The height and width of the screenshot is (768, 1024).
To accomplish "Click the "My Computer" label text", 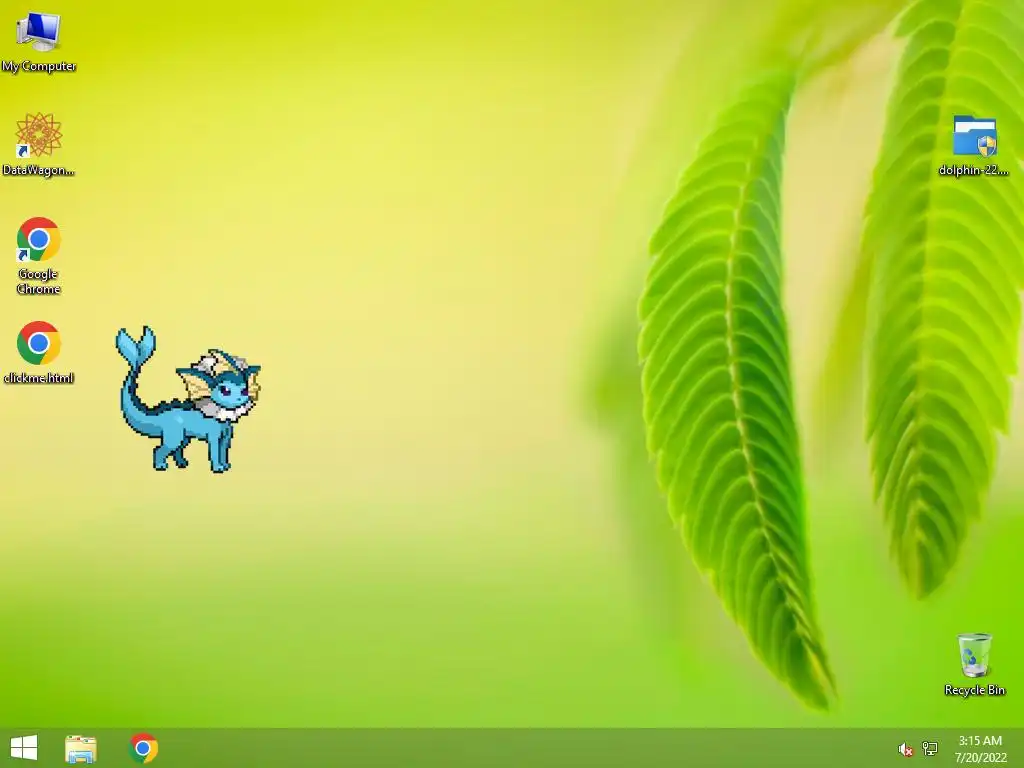I will [39, 66].
